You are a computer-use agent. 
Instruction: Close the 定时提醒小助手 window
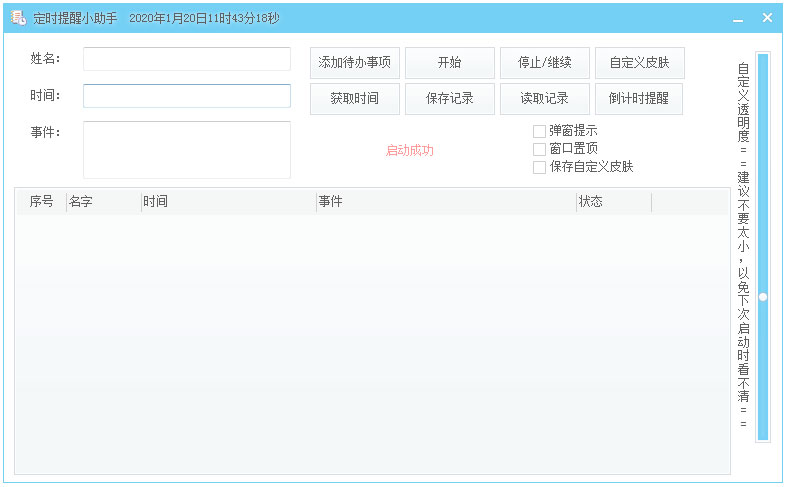(x=767, y=18)
